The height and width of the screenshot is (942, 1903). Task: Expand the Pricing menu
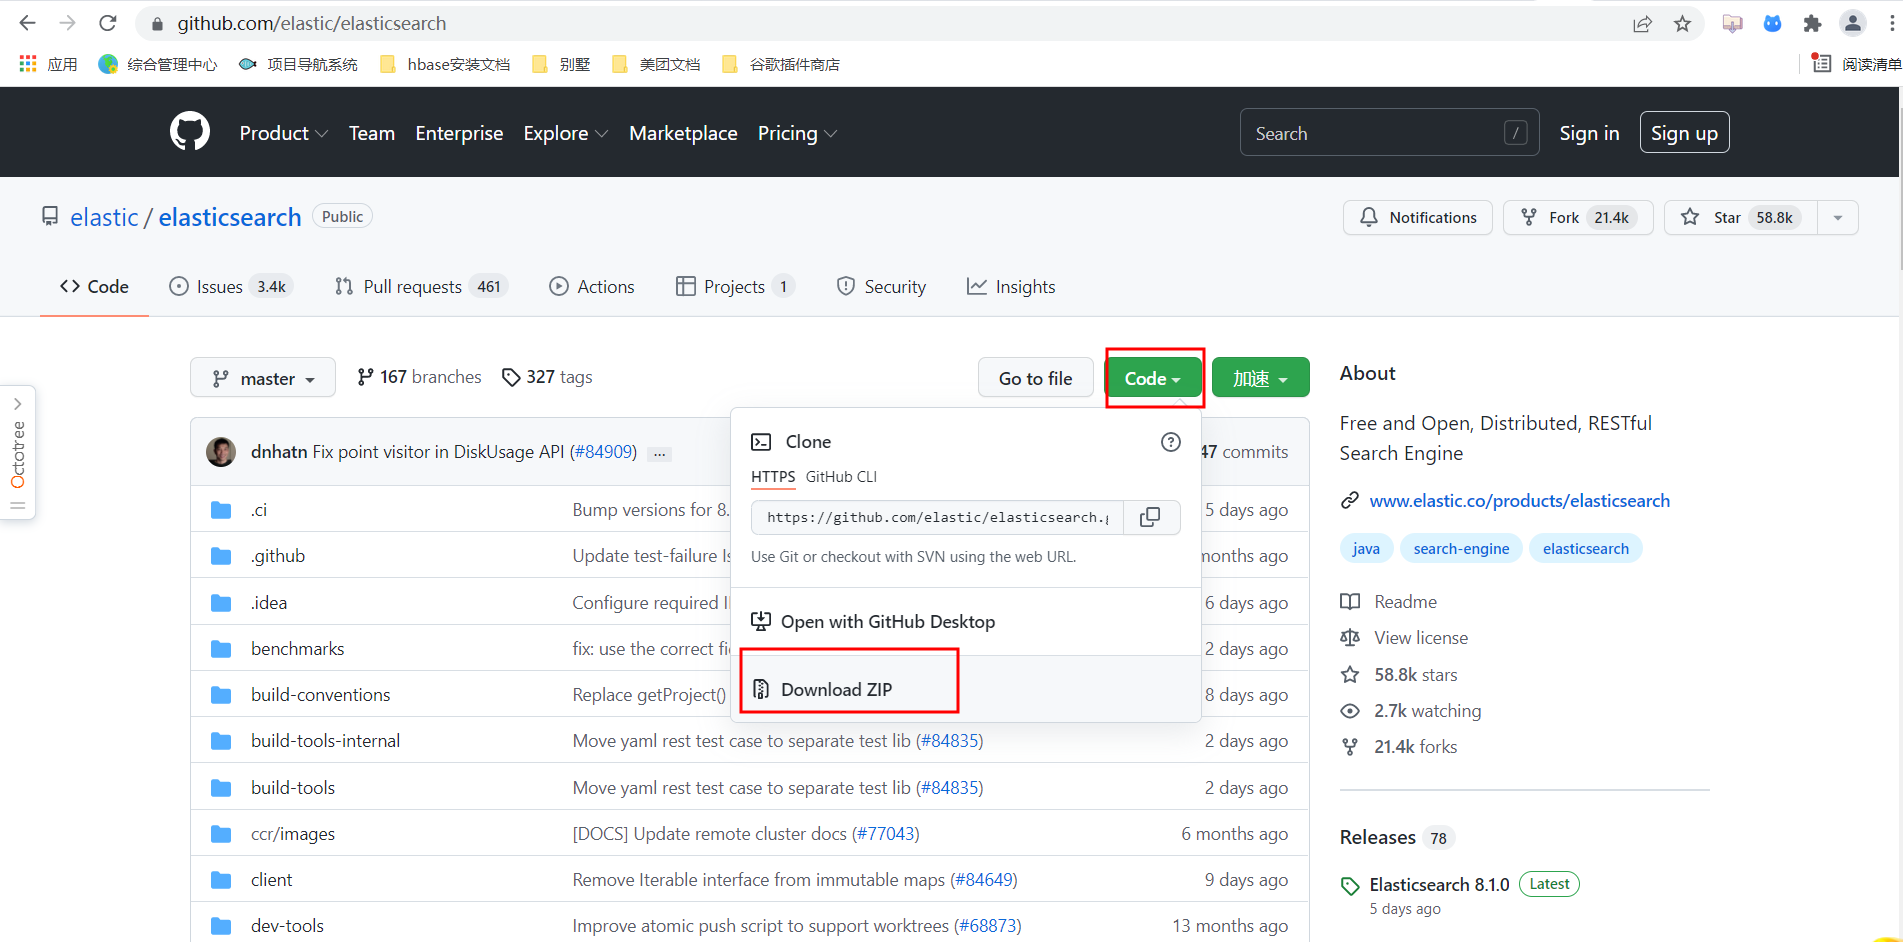797,133
